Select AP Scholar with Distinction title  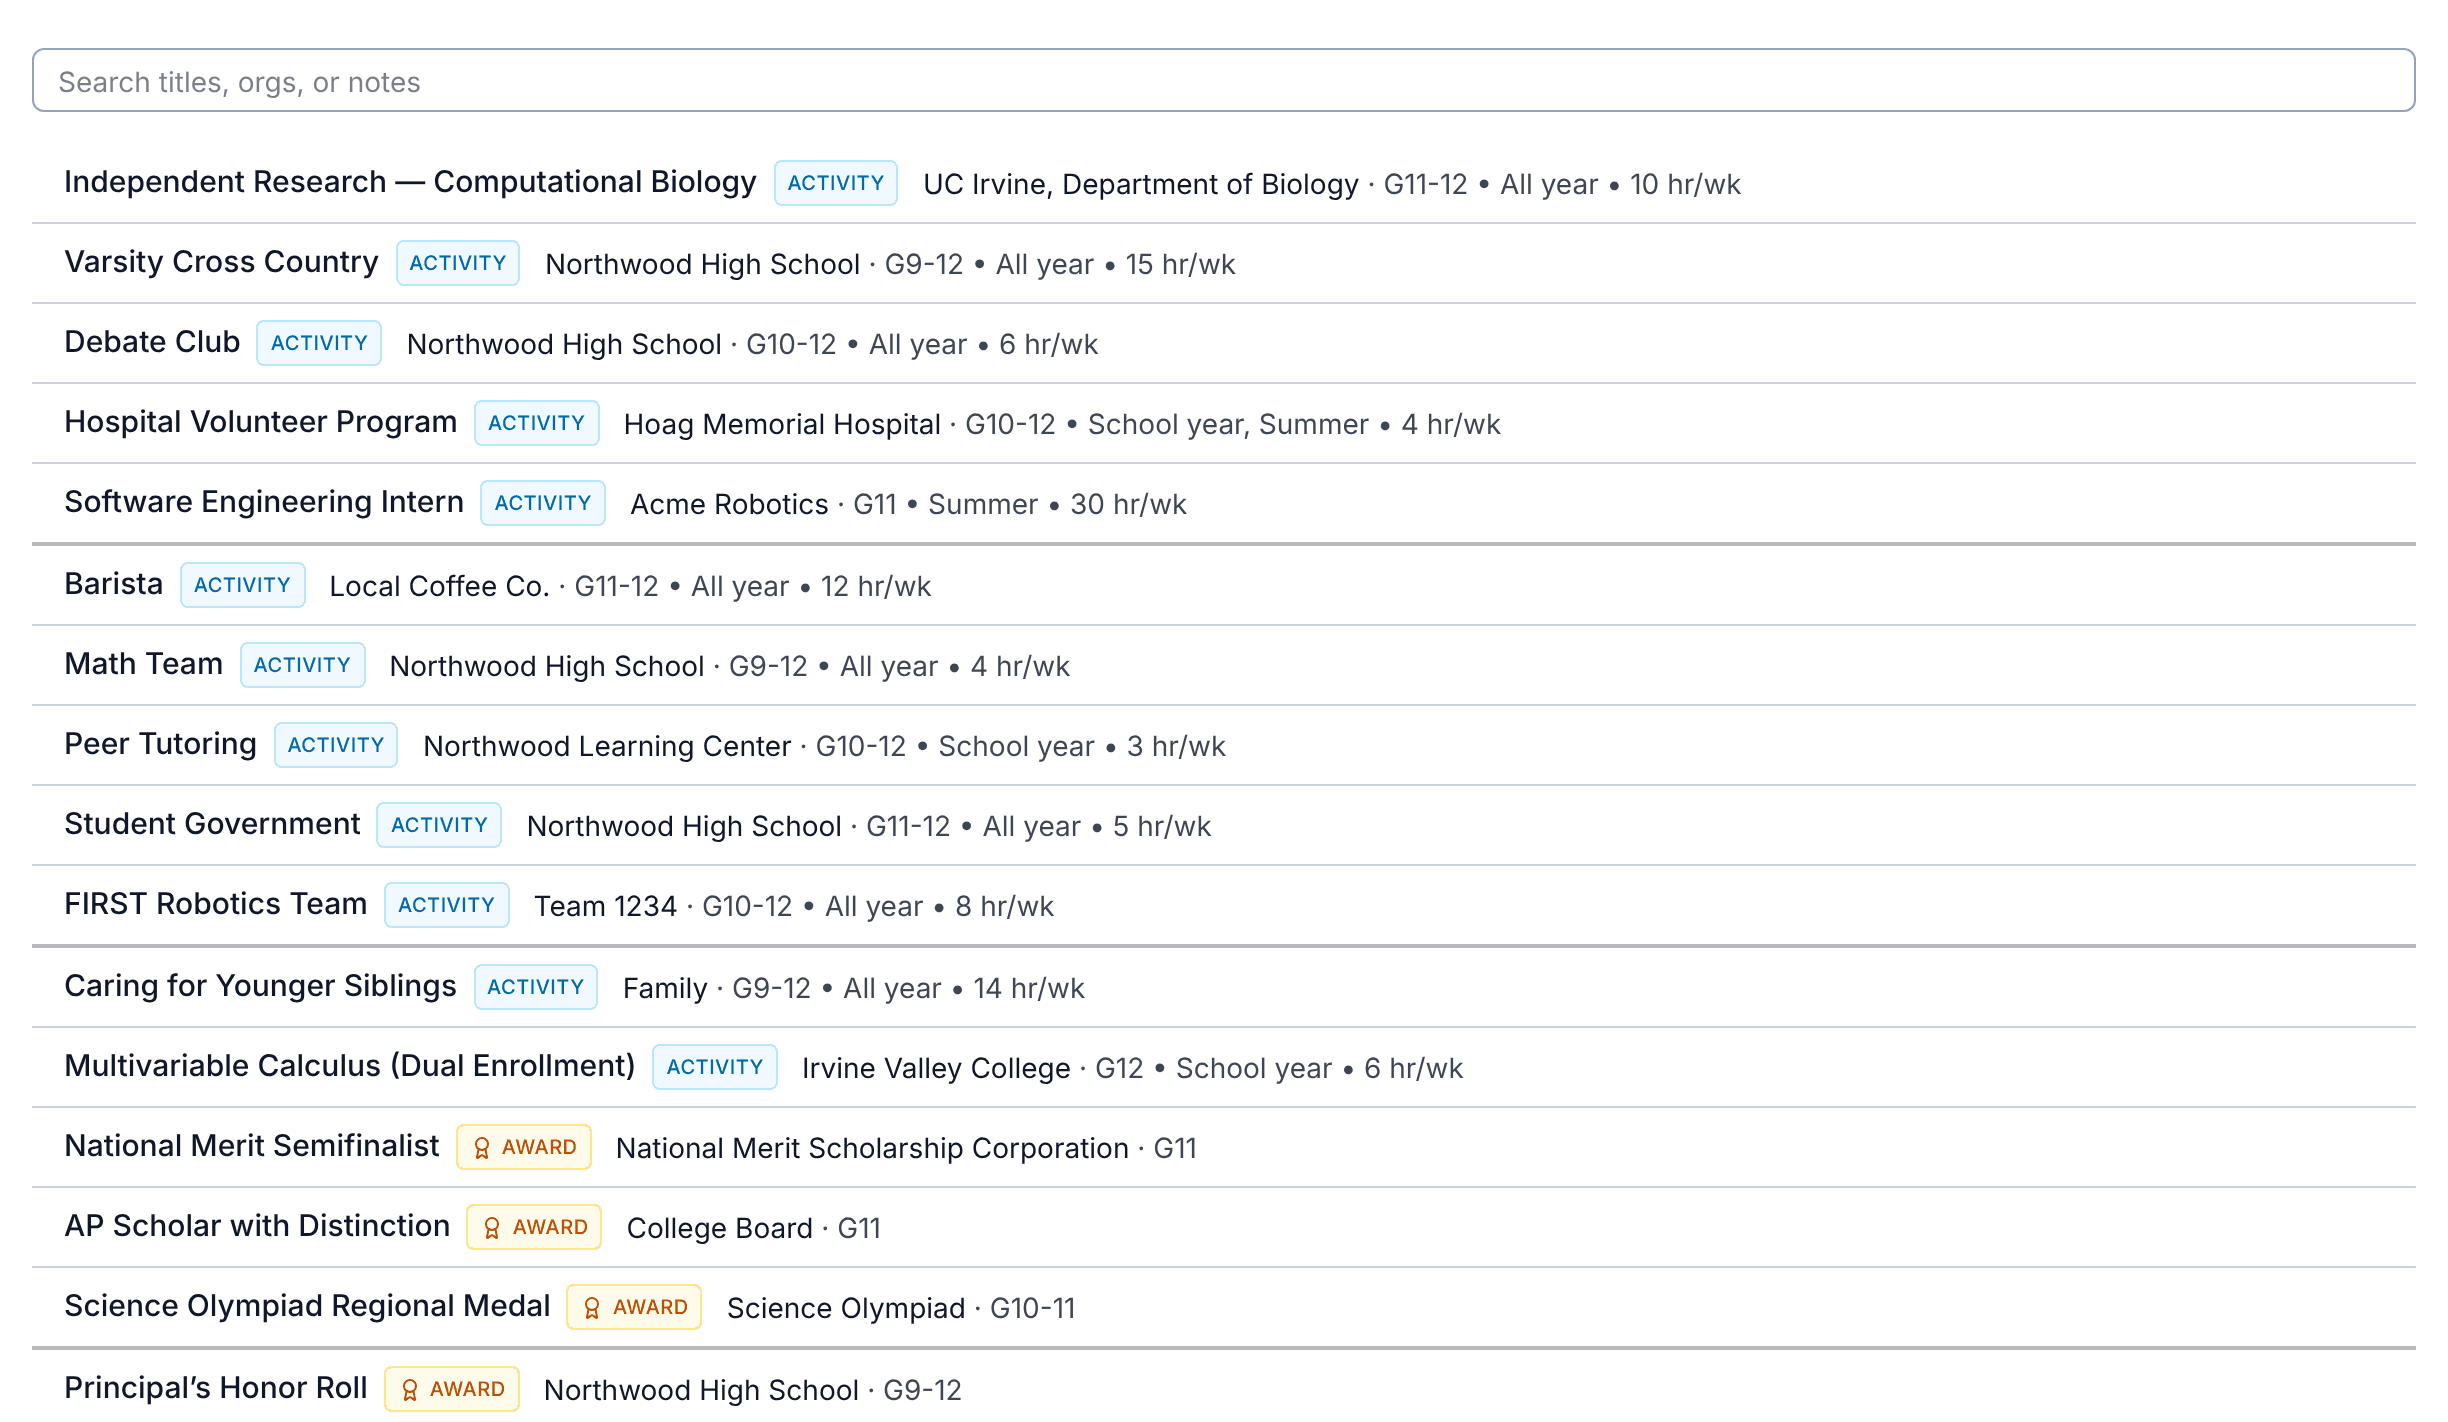[x=257, y=1226]
